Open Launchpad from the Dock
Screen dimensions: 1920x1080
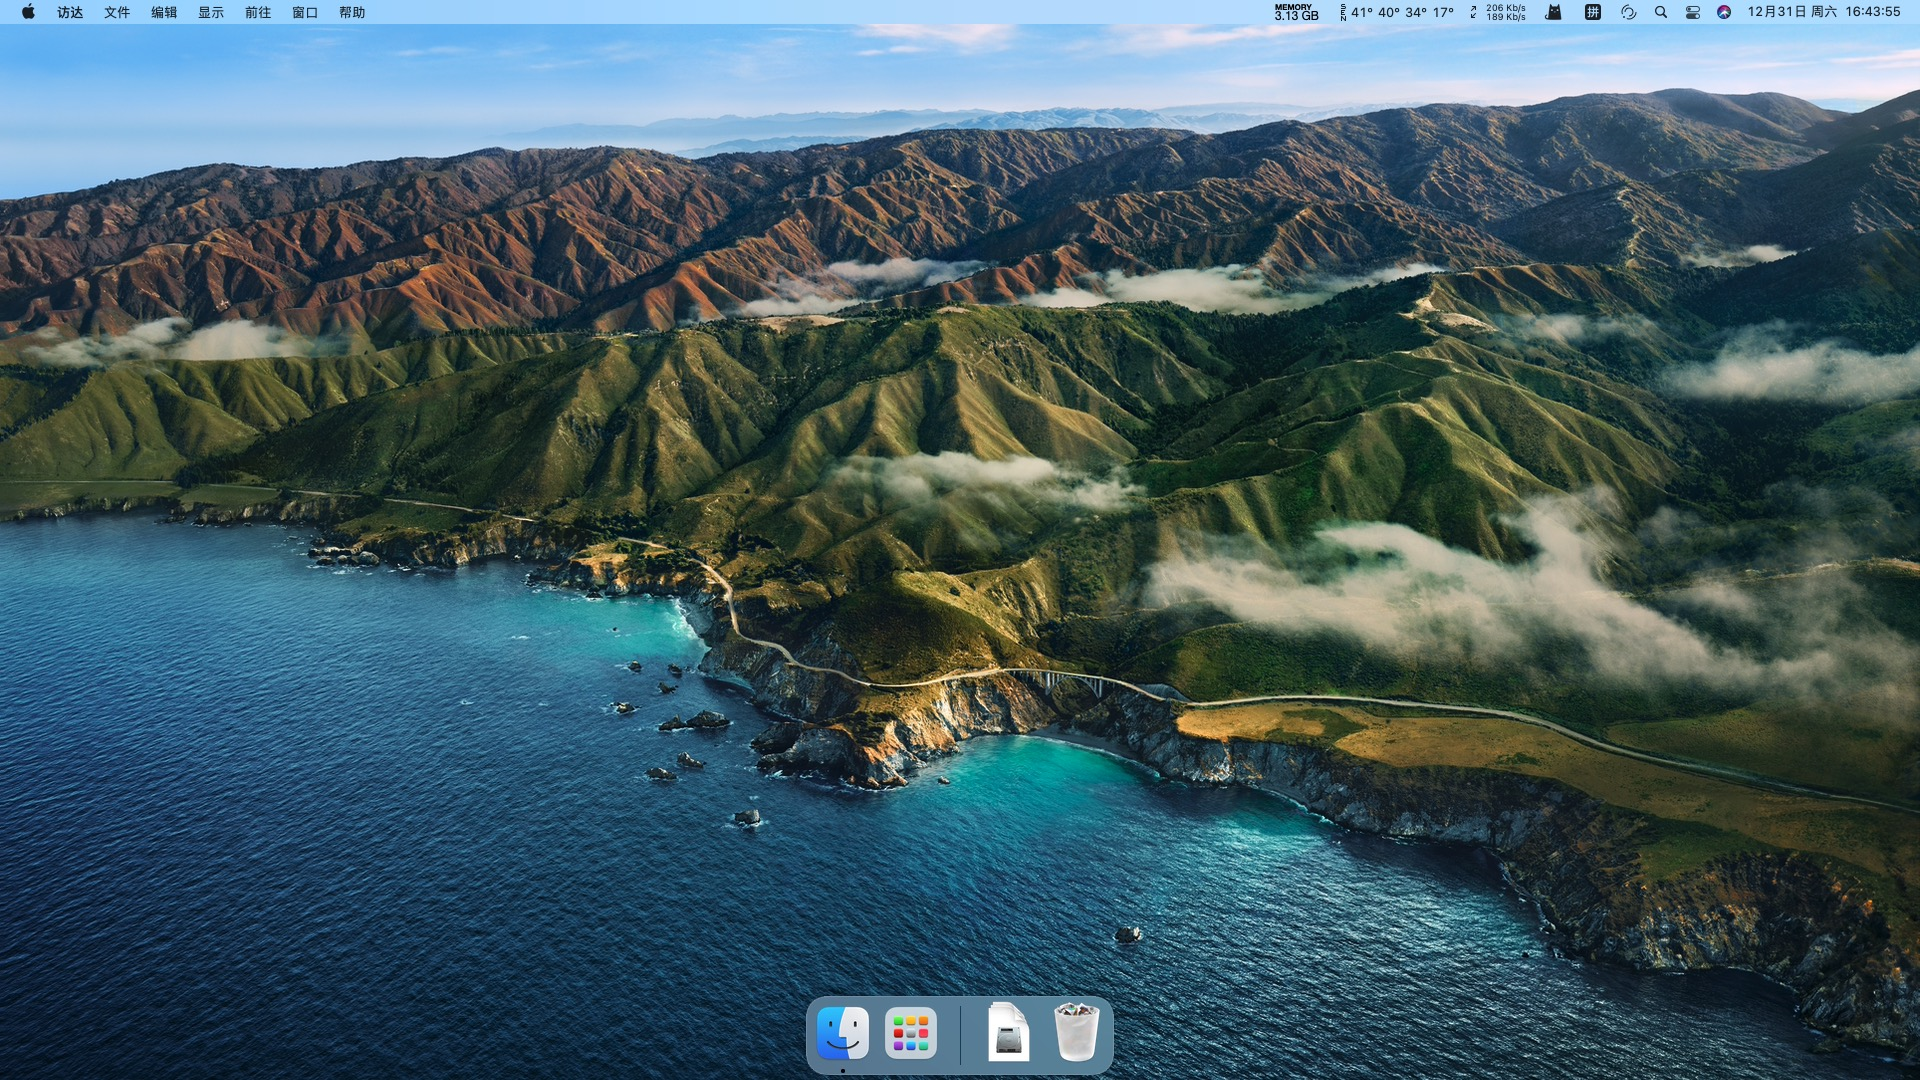tap(910, 1033)
